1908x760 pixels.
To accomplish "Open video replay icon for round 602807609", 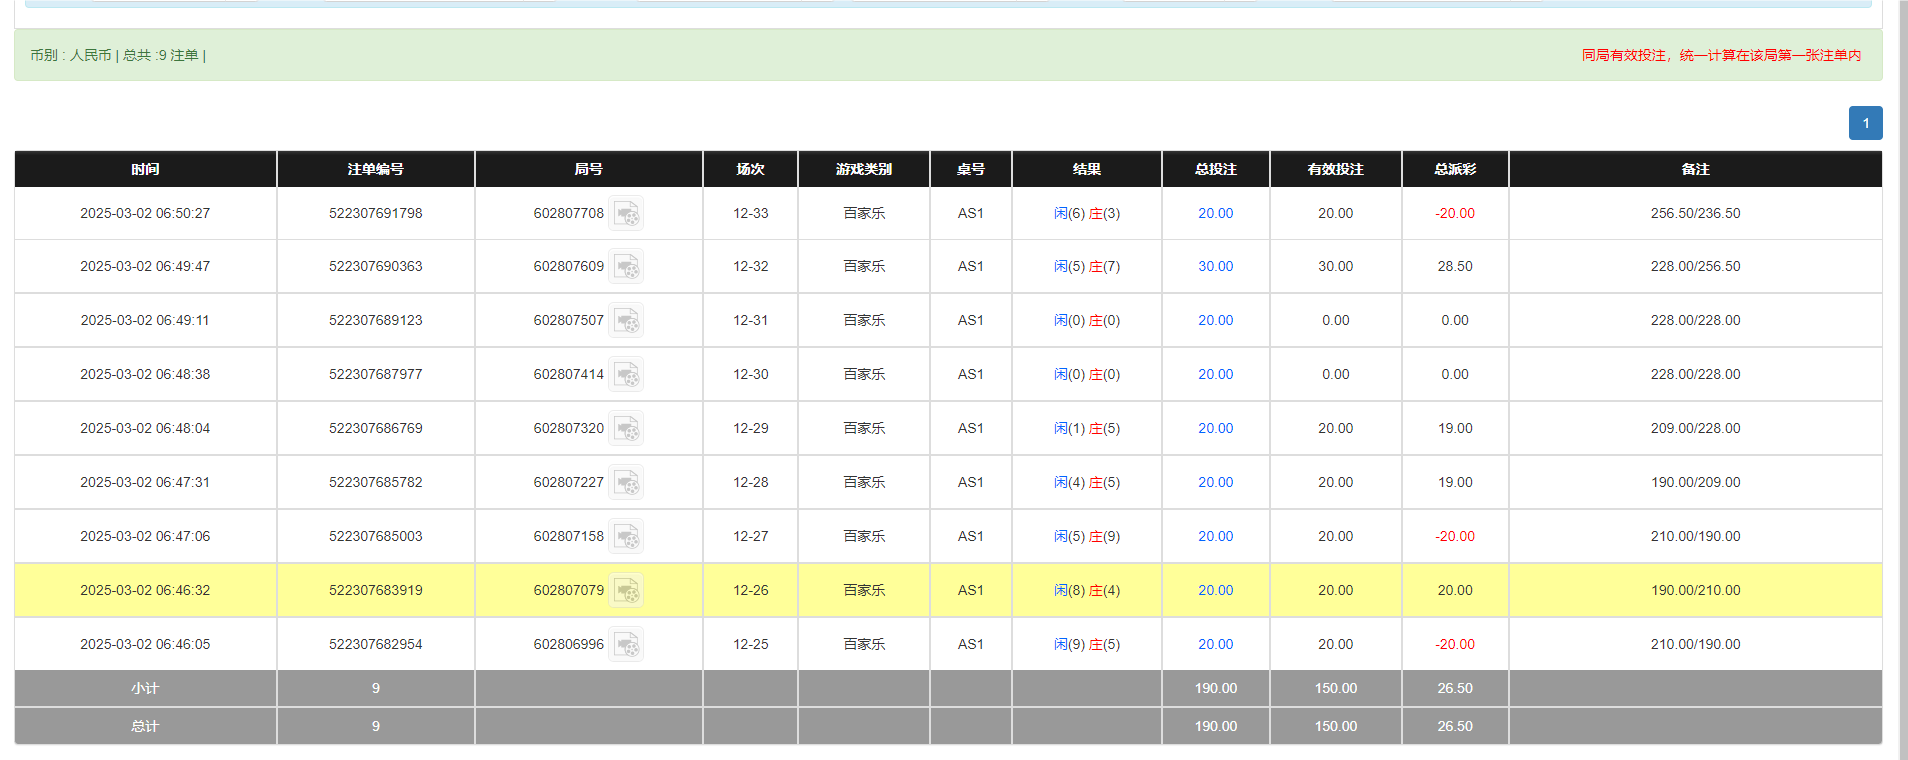I will pyautogui.click(x=626, y=267).
